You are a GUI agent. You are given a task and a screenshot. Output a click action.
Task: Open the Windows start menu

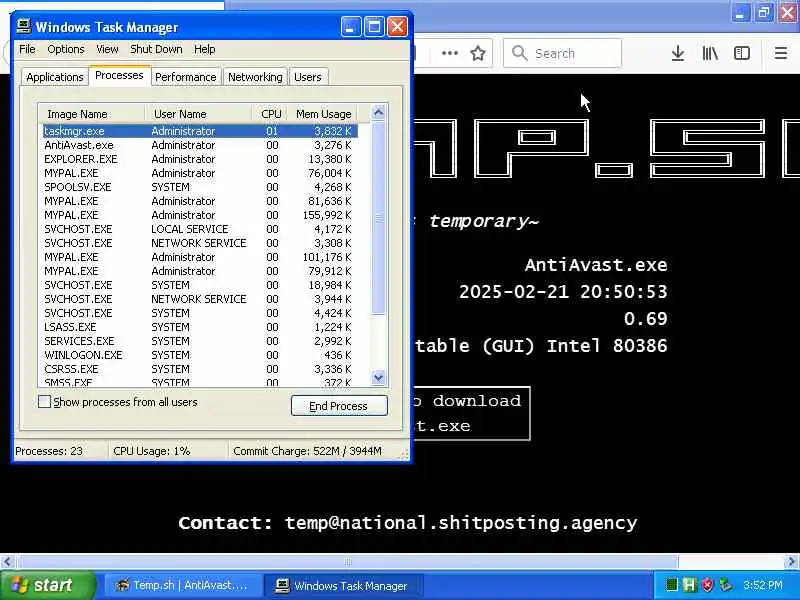click(x=47, y=585)
